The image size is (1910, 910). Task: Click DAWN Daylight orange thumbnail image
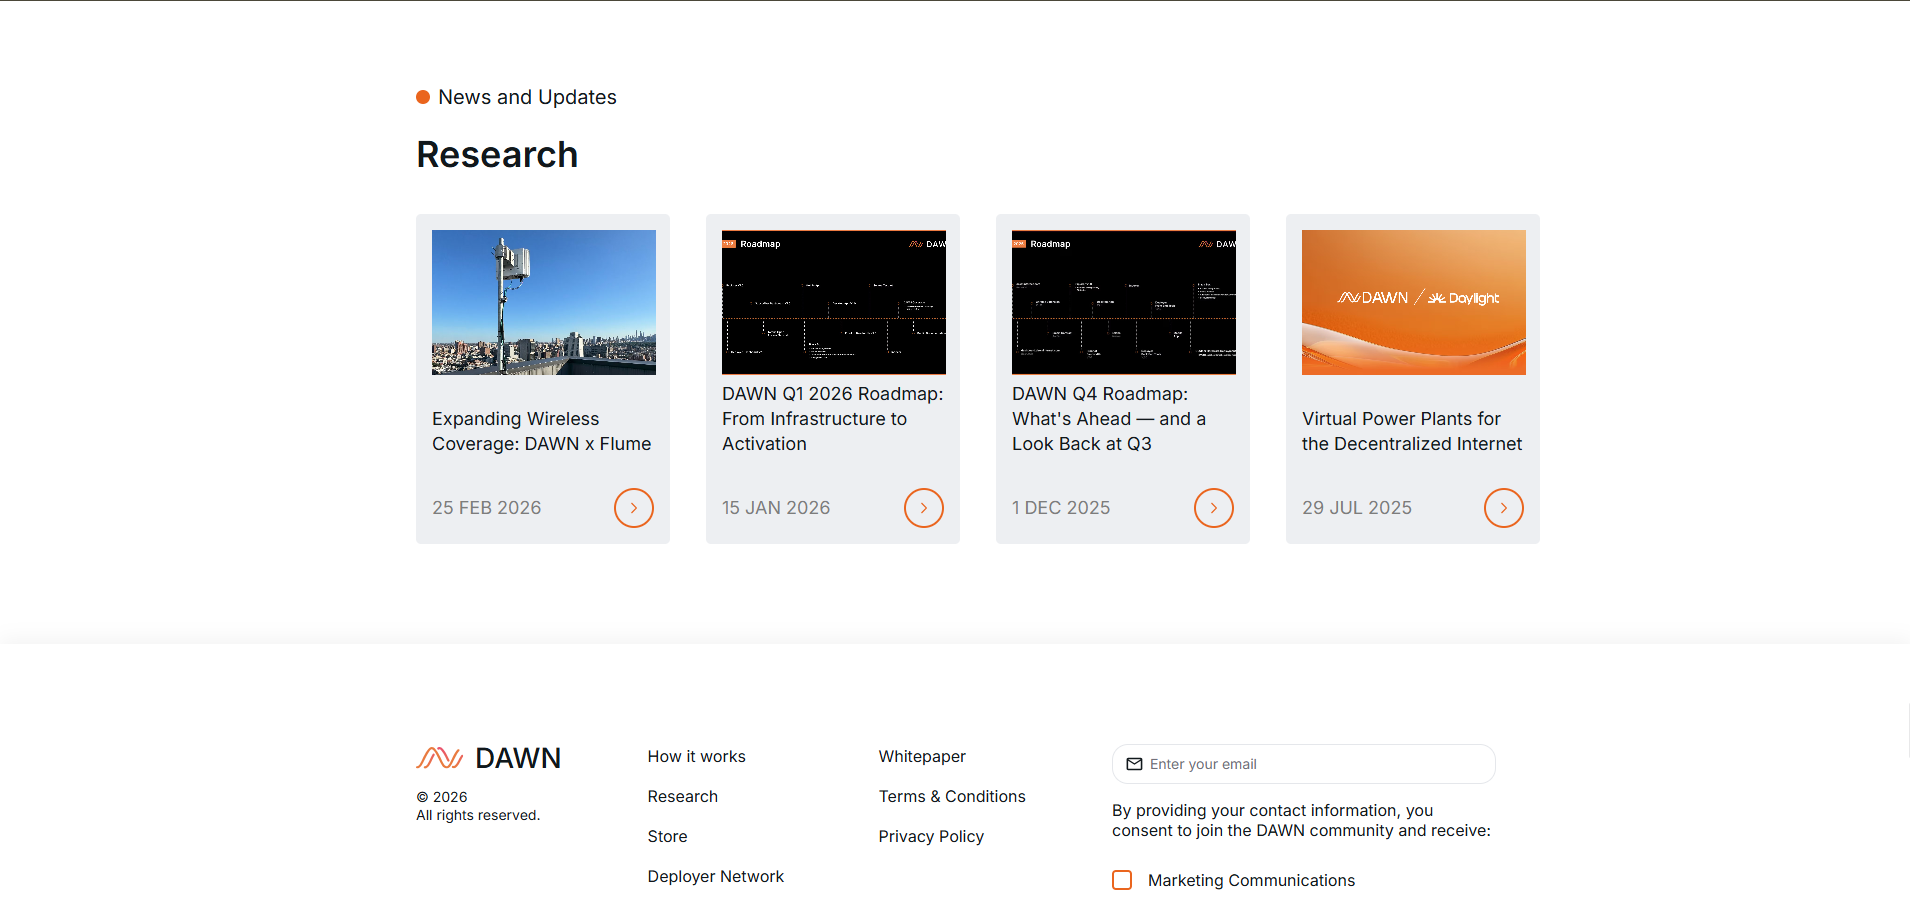click(1414, 302)
